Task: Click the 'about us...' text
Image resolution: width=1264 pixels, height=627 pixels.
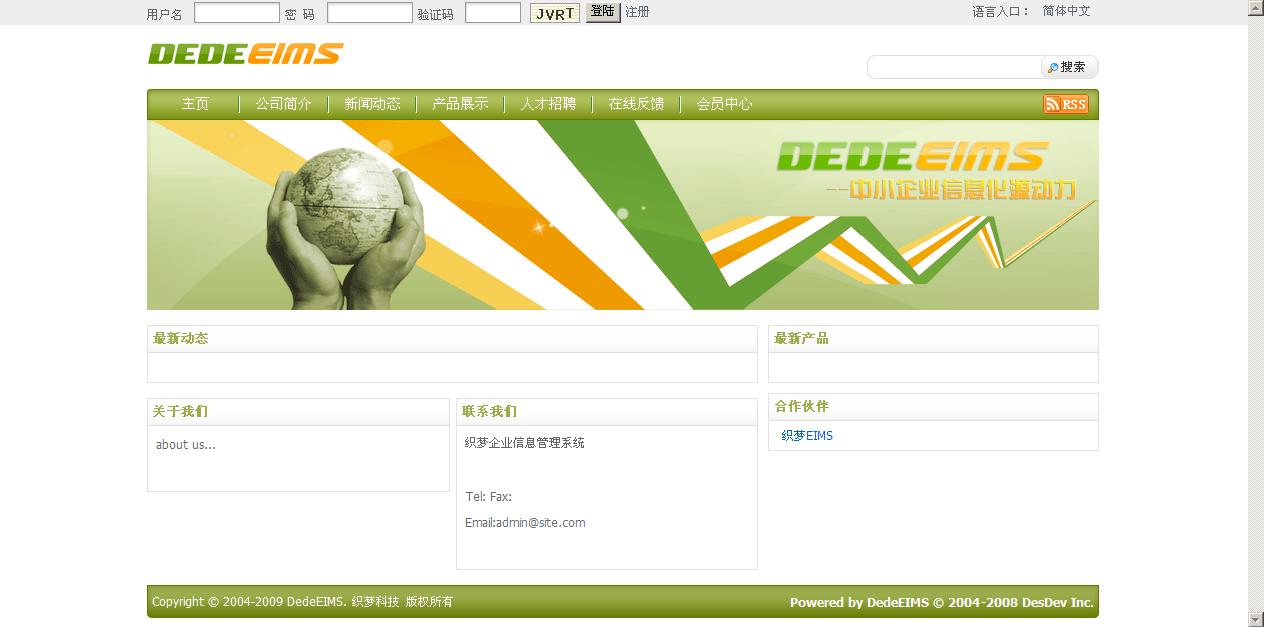Action: pyautogui.click(x=186, y=445)
